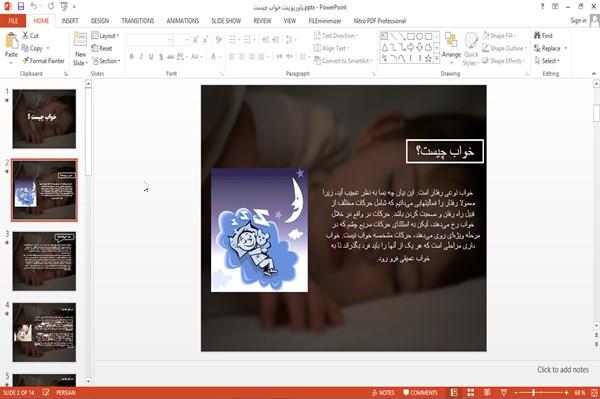This screenshot has width=600, height=399.
Task: Open the Layout dropdown
Action: (x=105, y=36)
